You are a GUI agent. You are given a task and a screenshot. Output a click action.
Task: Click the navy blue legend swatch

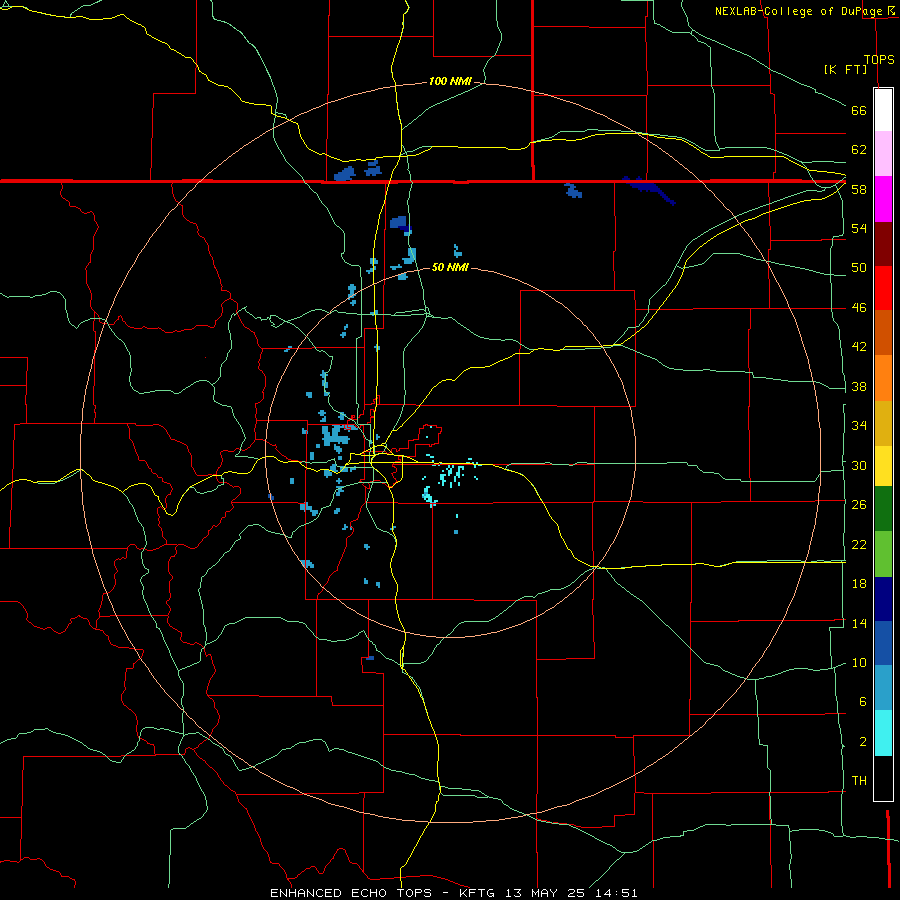pos(883,599)
